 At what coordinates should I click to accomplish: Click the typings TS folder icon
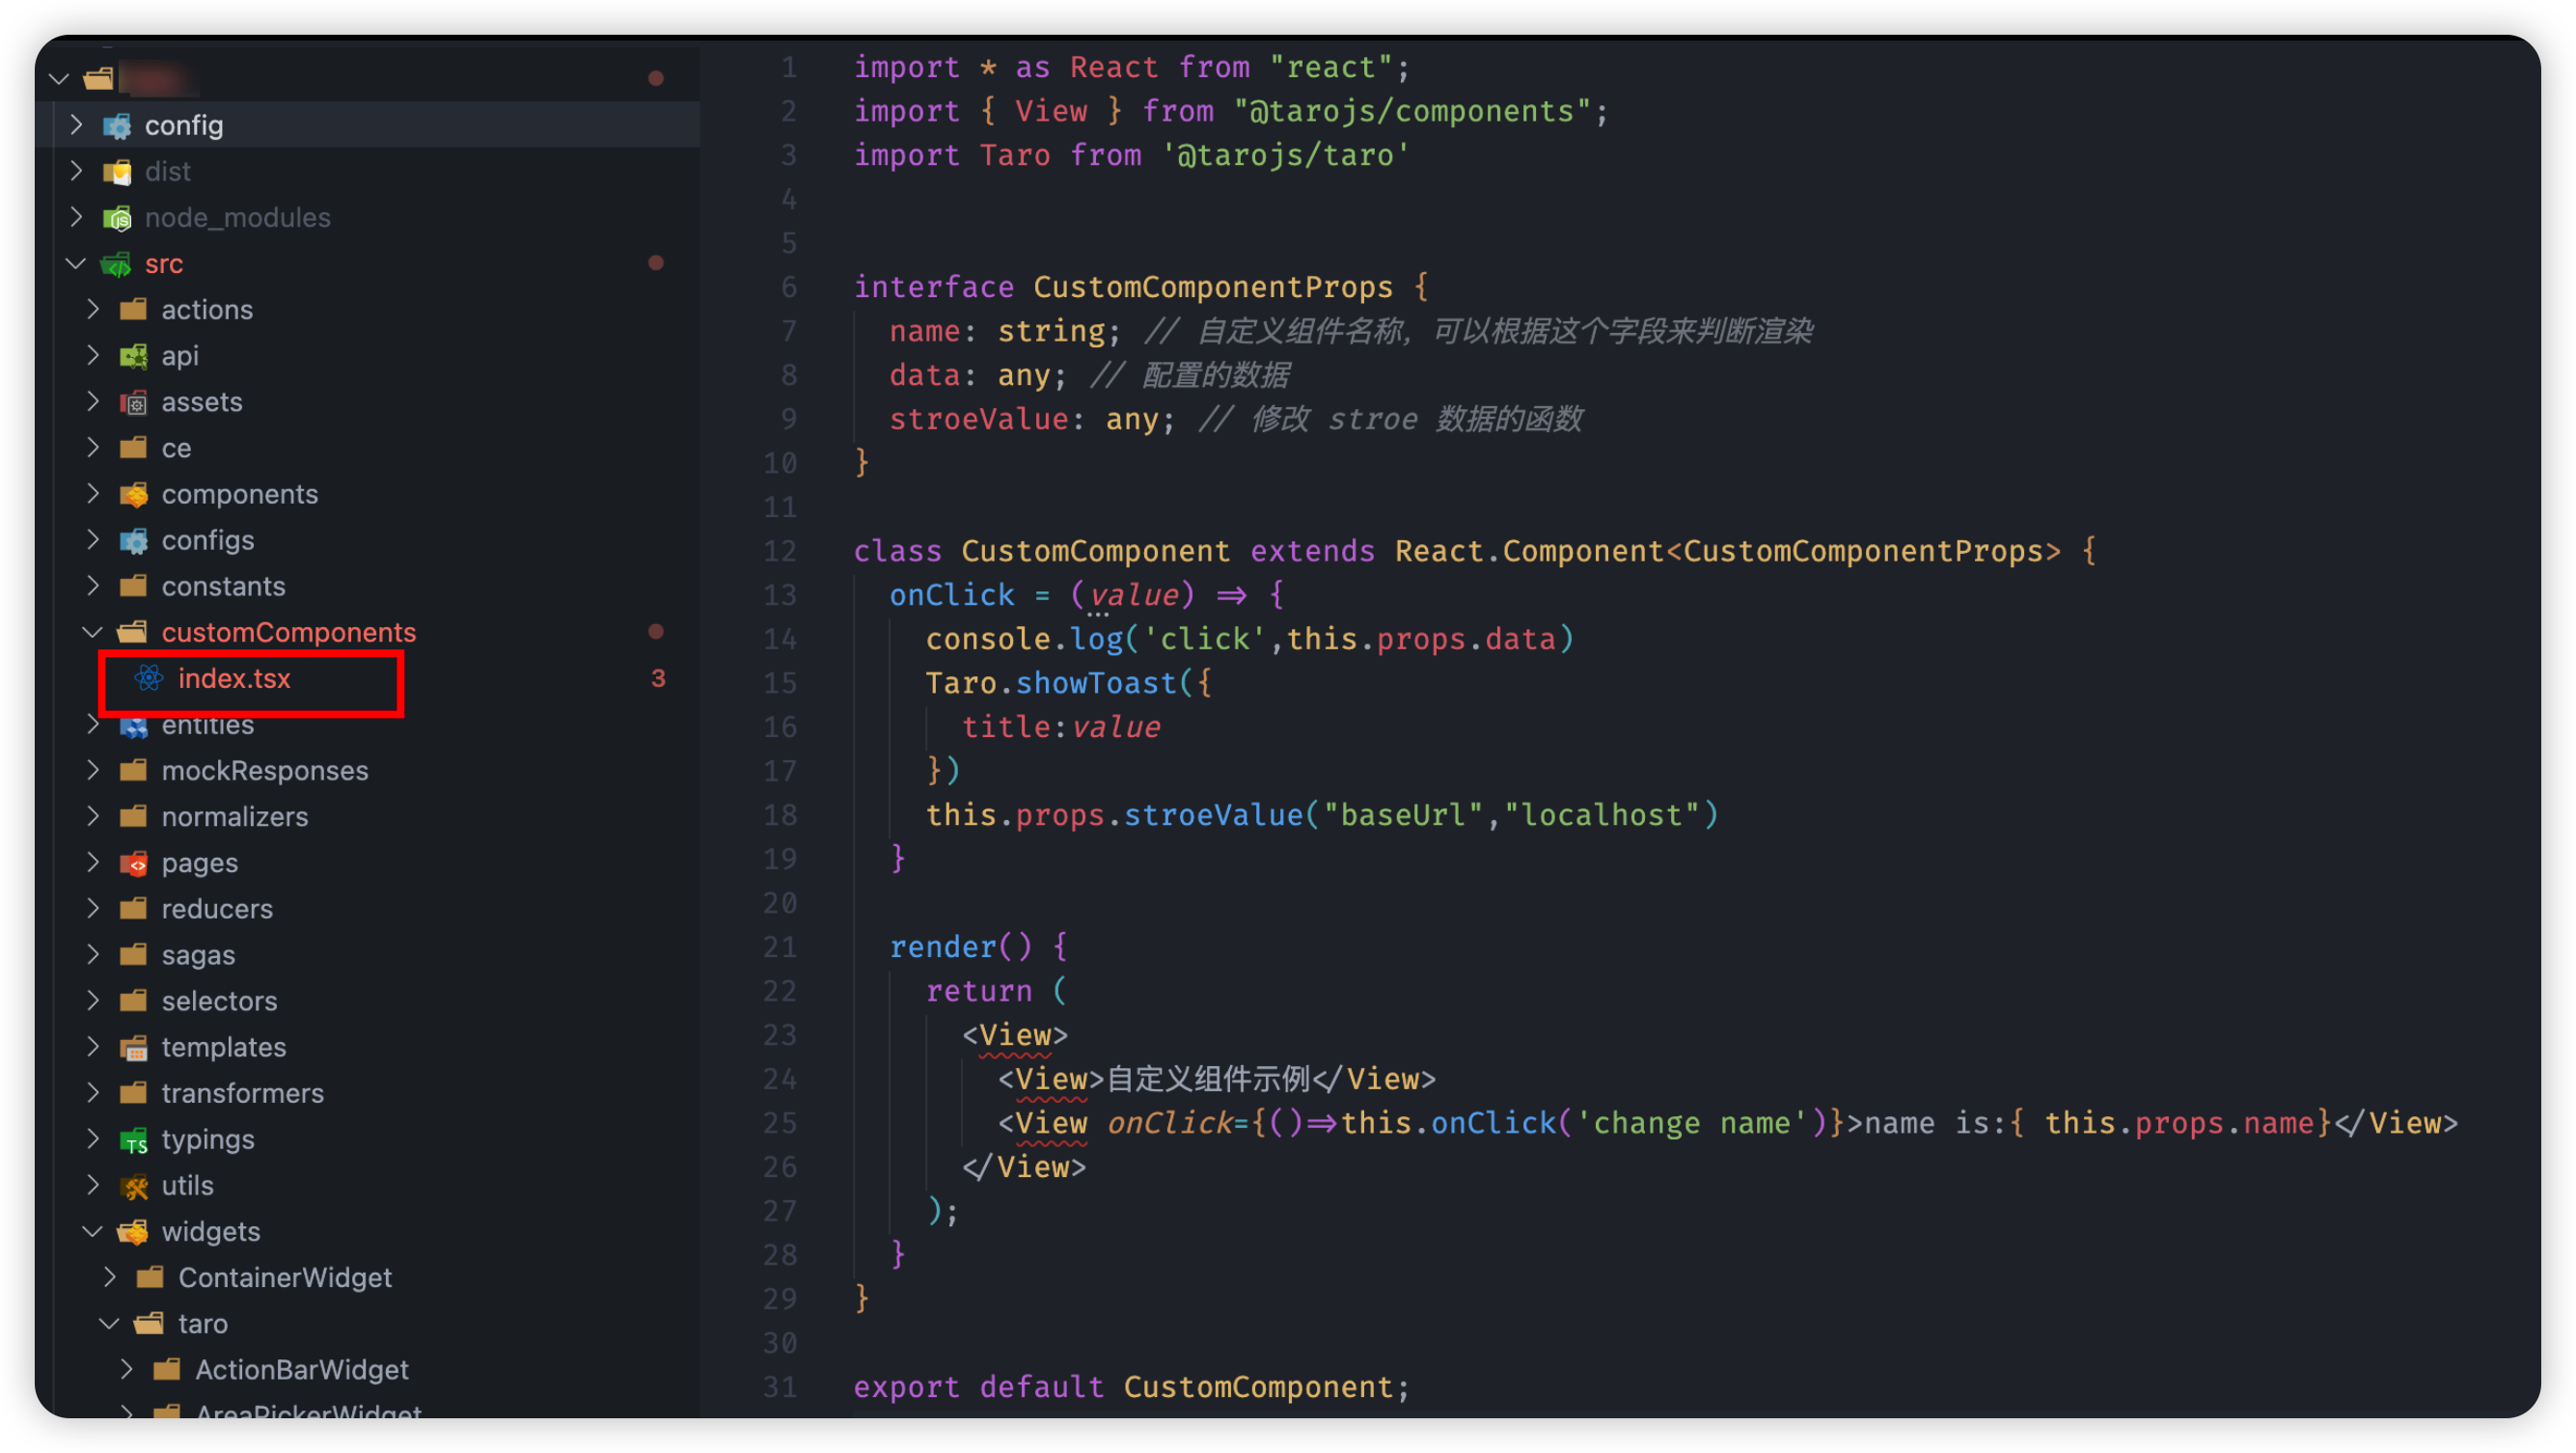(134, 1140)
